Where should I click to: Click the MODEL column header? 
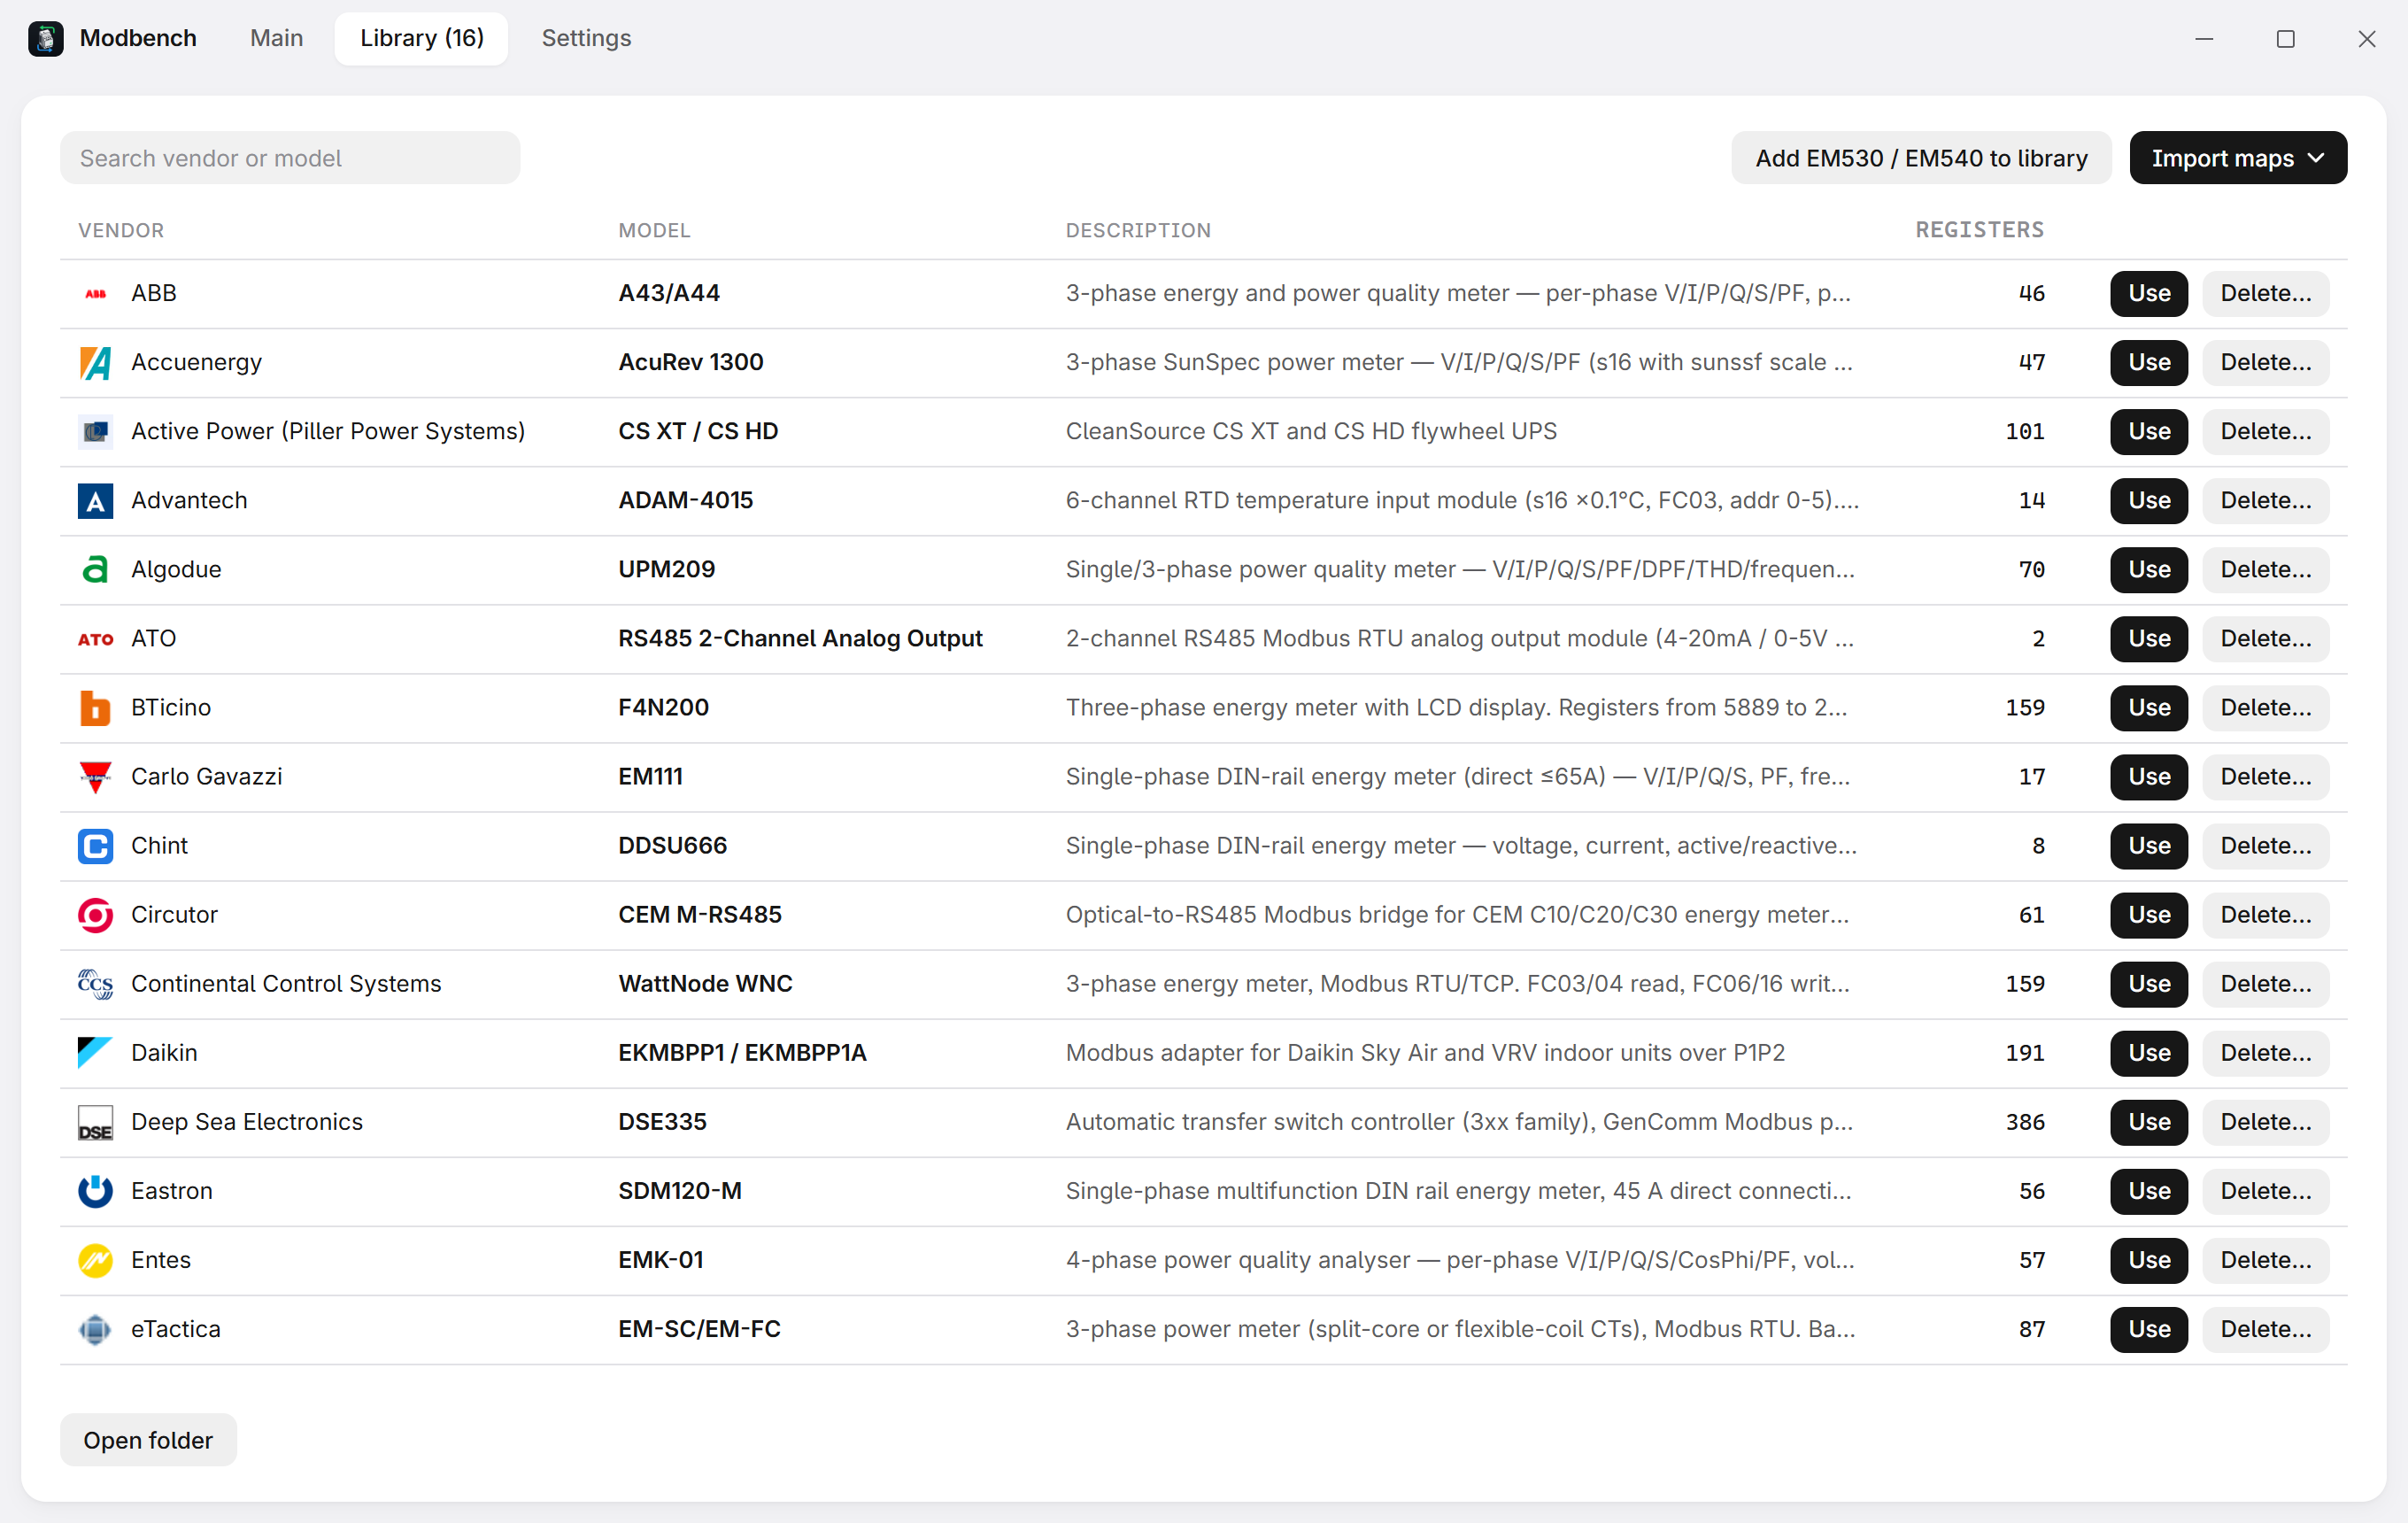pyautogui.click(x=654, y=230)
